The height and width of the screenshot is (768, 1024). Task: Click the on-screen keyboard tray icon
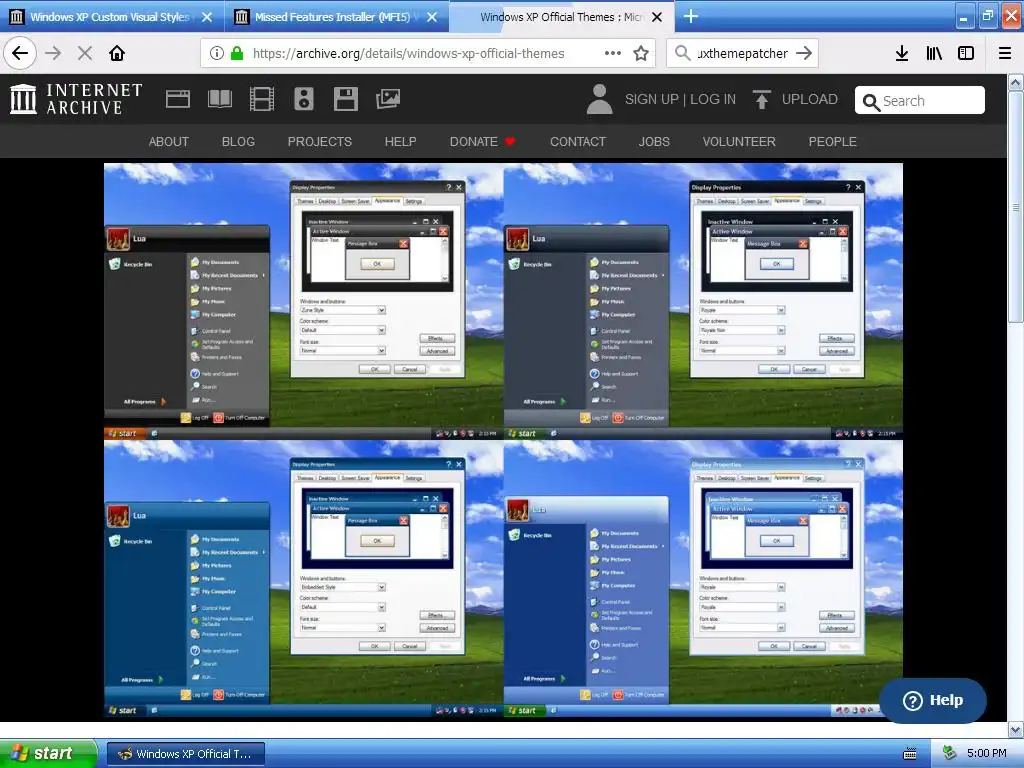[x=910, y=754]
